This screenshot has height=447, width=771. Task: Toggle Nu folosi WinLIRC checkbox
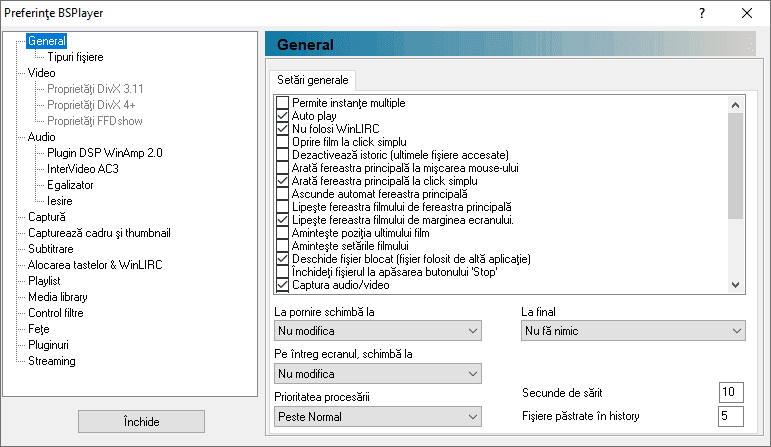click(282, 129)
